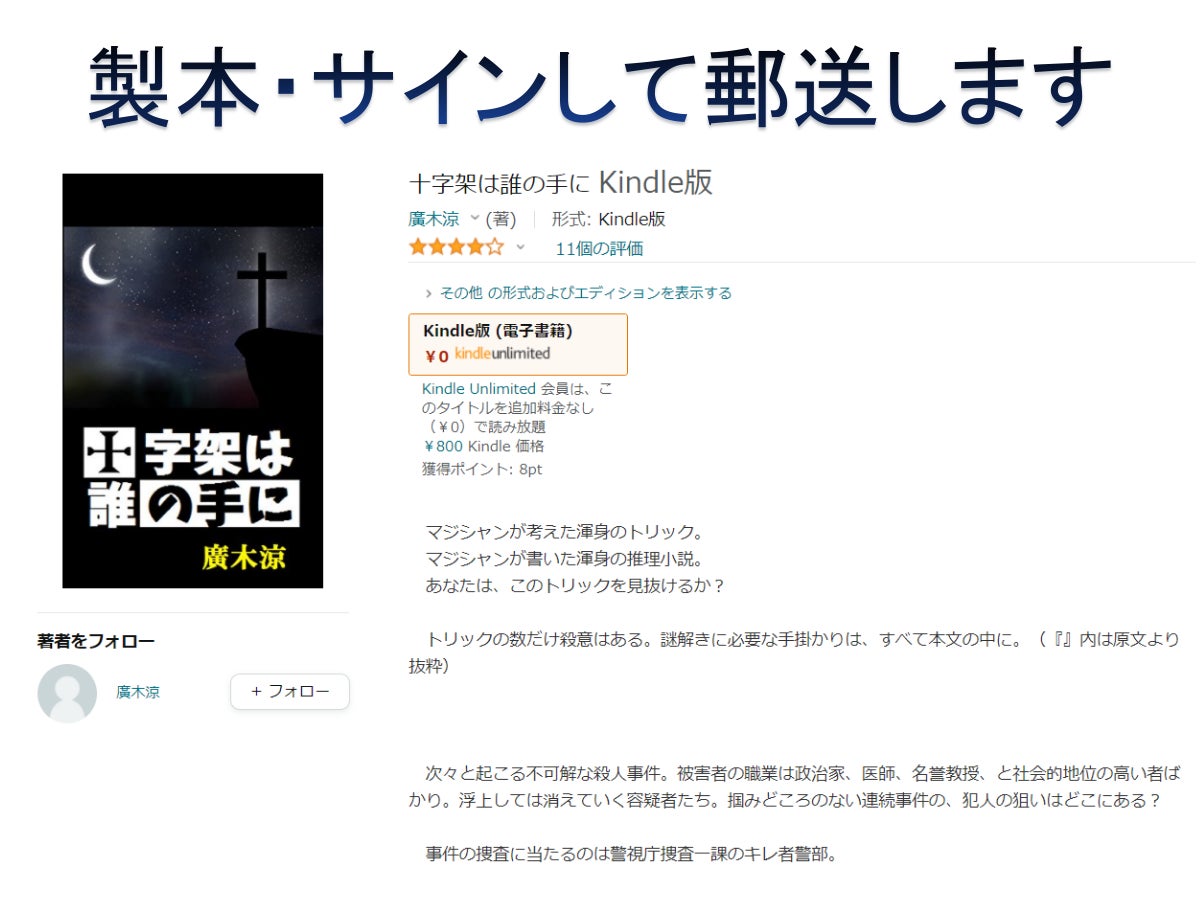Image resolution: width=1200 pixels, height=900 pixels.
Task: Open the book cover image
Action: click(x=193, y=381)
